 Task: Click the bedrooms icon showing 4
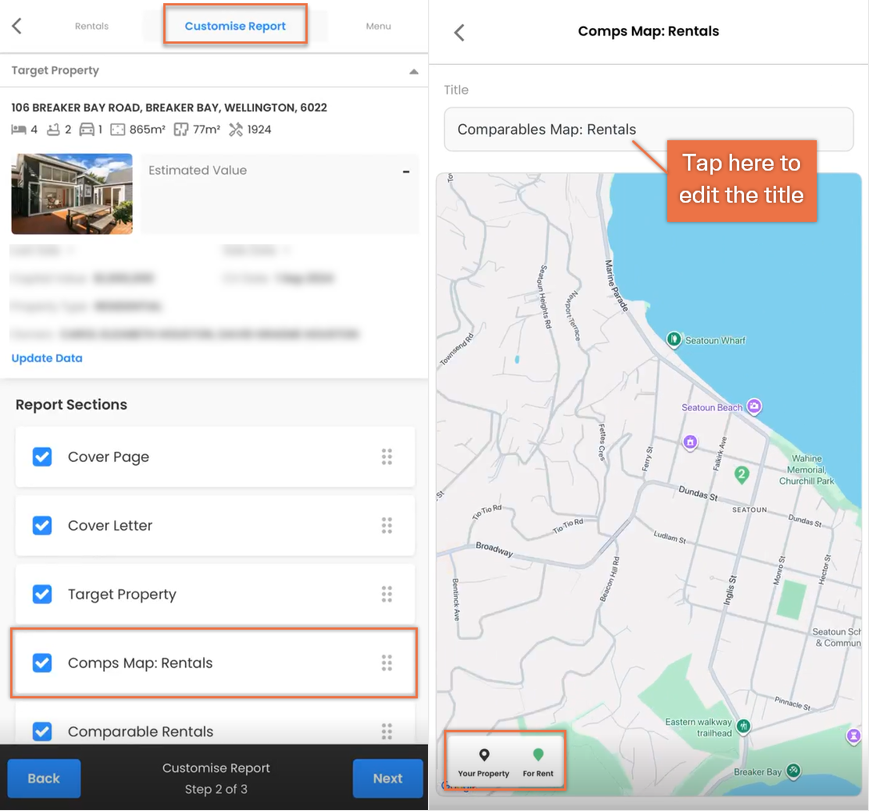(x=18, y=130)
